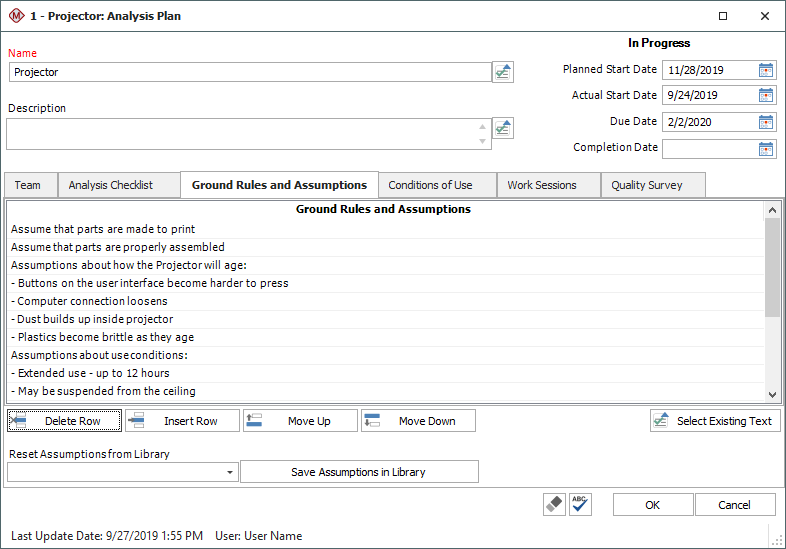This screenshot has width=786, height=549.
Task: Click the text selector icon beside Name field
Action: click(x=503, y=72)
